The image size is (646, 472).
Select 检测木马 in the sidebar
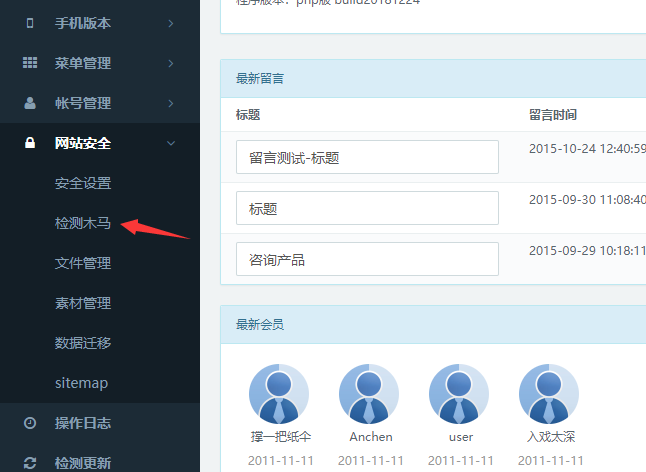[x=83, y=223]
